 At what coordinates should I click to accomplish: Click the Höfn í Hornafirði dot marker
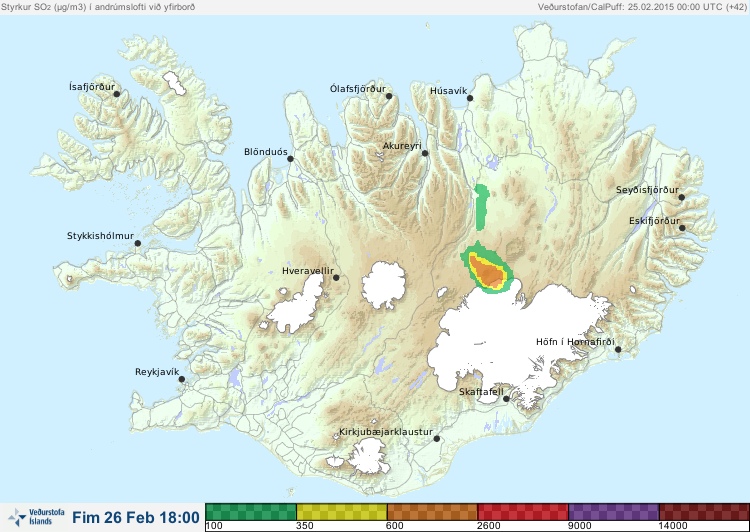[x=618, y=349]
